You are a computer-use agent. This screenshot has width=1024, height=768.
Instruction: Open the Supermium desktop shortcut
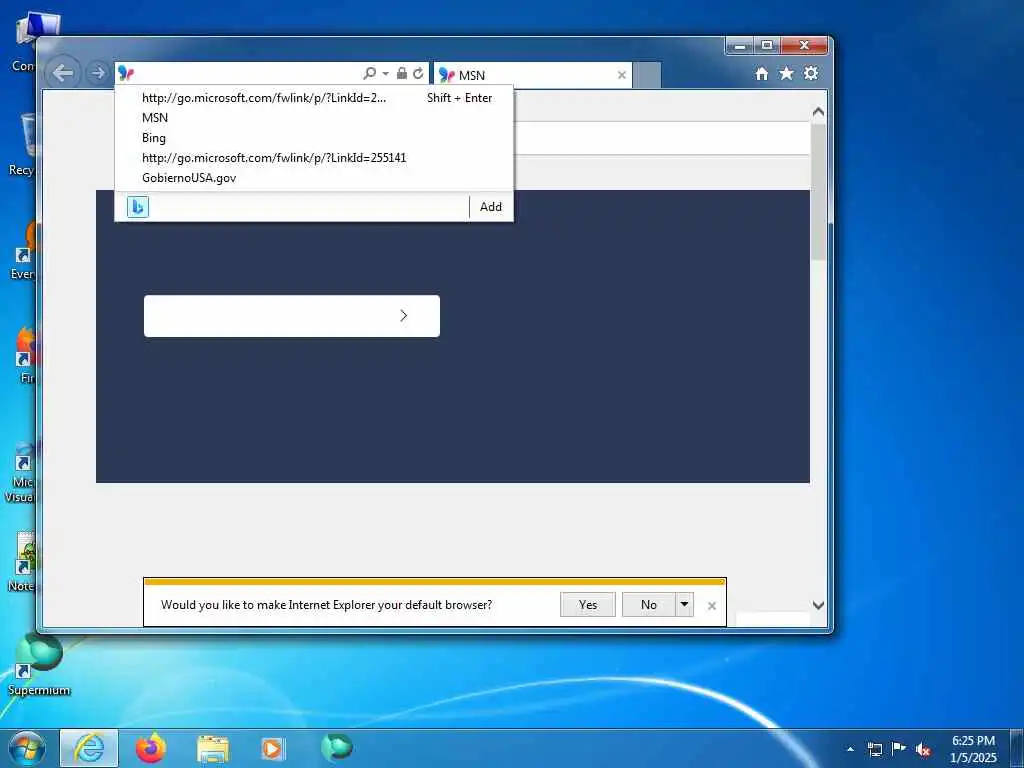(39, 665)
